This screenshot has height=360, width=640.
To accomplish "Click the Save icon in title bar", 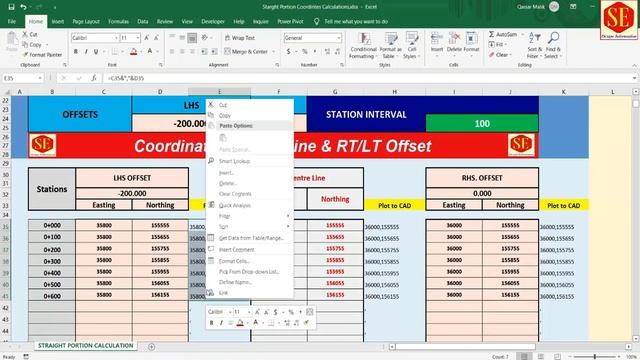I will pyautogui.click(x=11, y=7).
